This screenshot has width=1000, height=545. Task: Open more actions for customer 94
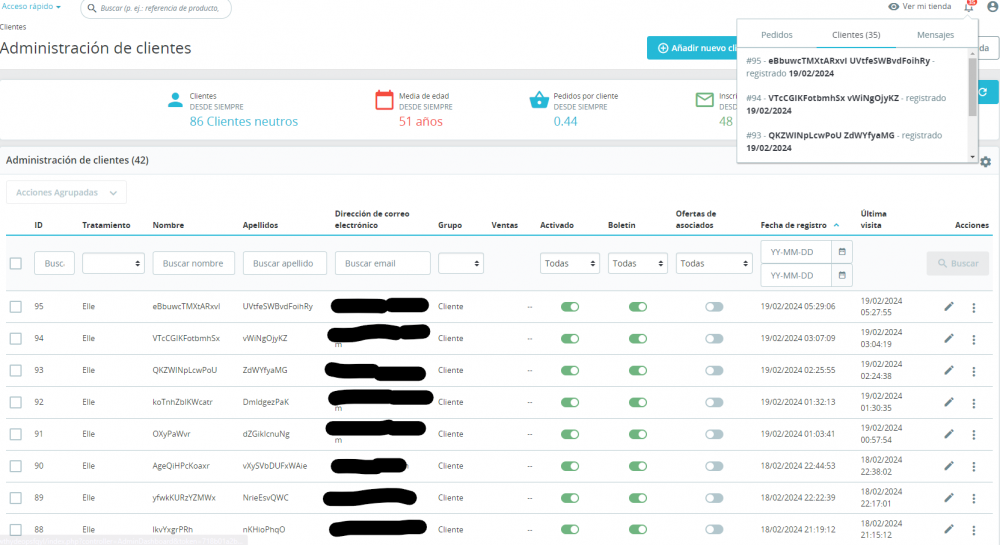974,340
